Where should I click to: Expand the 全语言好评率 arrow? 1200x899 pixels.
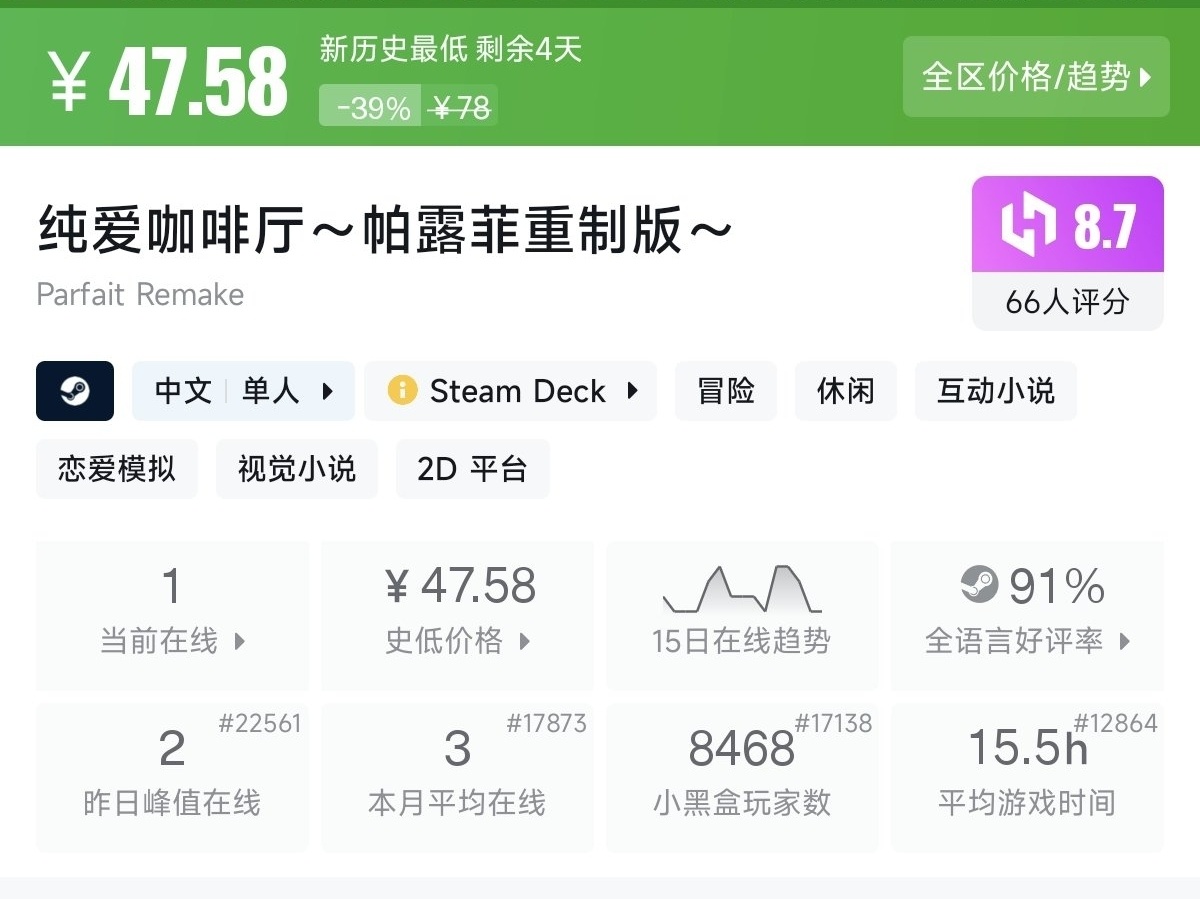1124,642
